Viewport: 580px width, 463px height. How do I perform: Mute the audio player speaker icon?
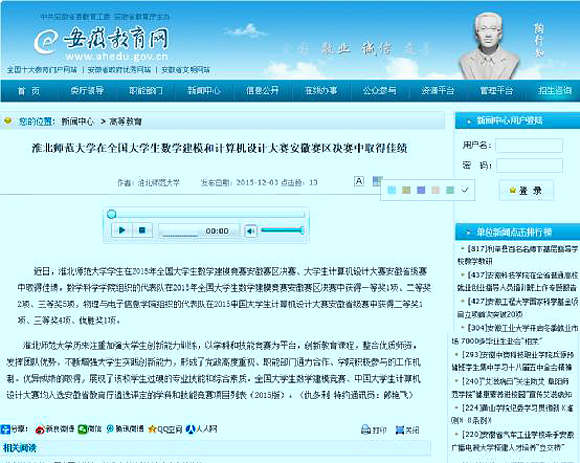[250, 231]
